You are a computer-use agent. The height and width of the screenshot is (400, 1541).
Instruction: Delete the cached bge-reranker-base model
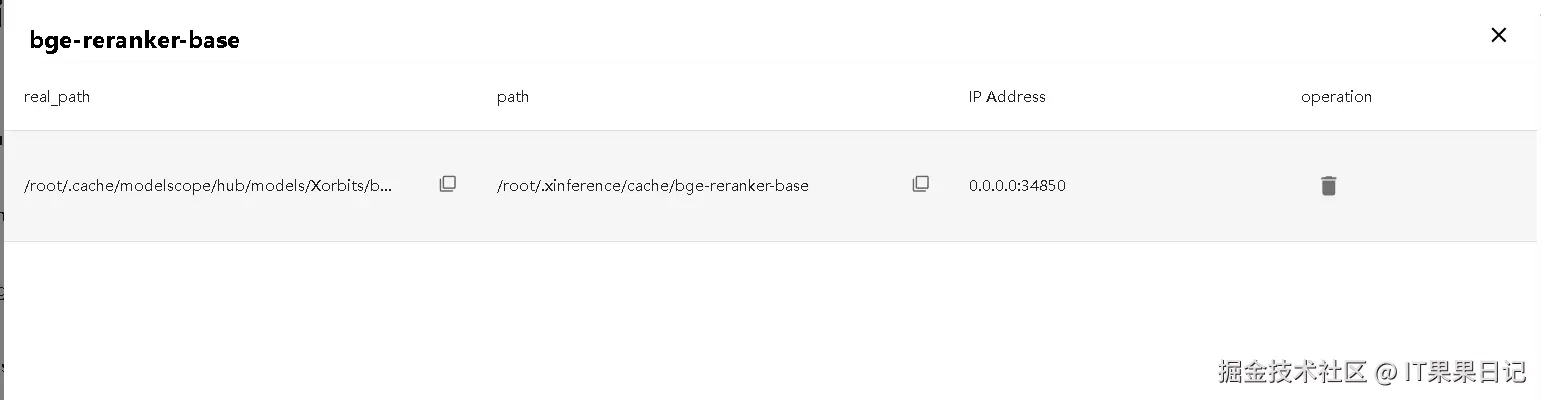[x=1328, y=186]
